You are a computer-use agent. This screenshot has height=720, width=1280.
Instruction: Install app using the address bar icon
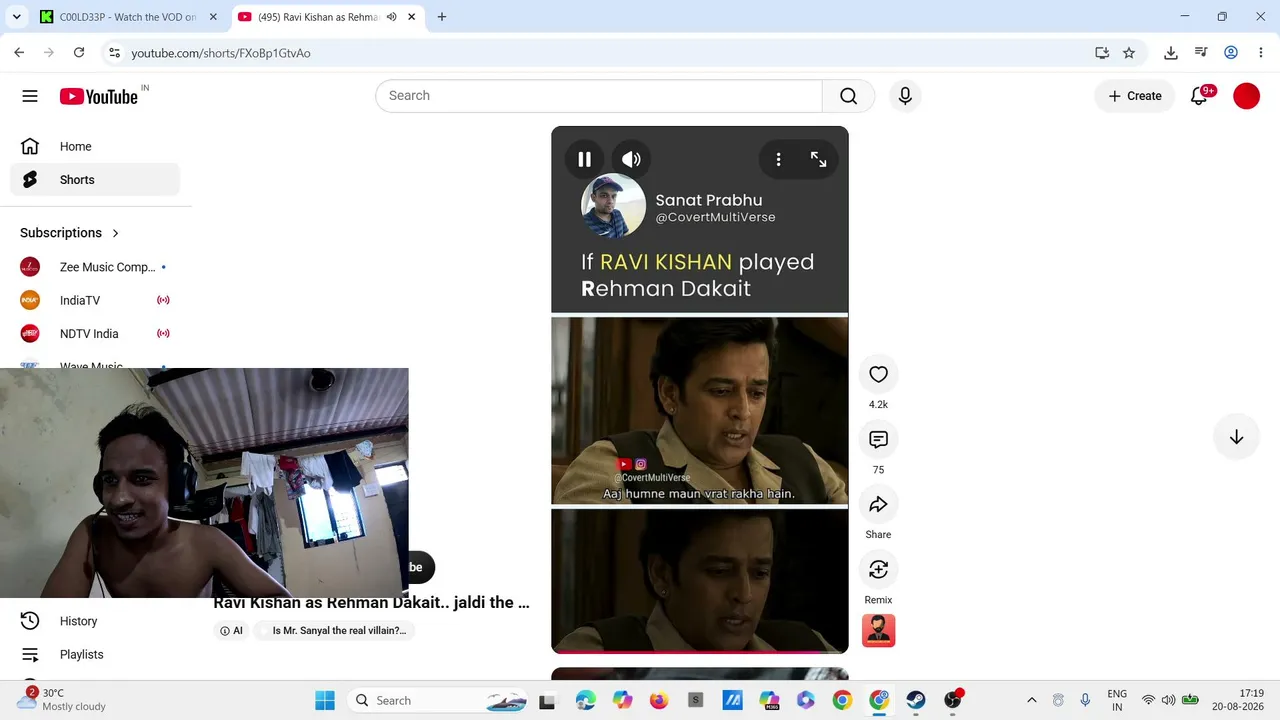(x=1102, y=53)
